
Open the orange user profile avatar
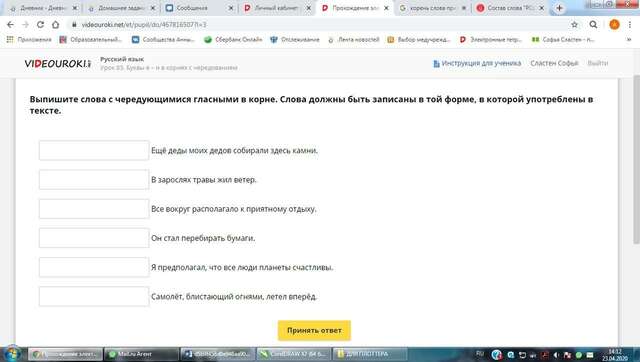click(x=614, y=24)
